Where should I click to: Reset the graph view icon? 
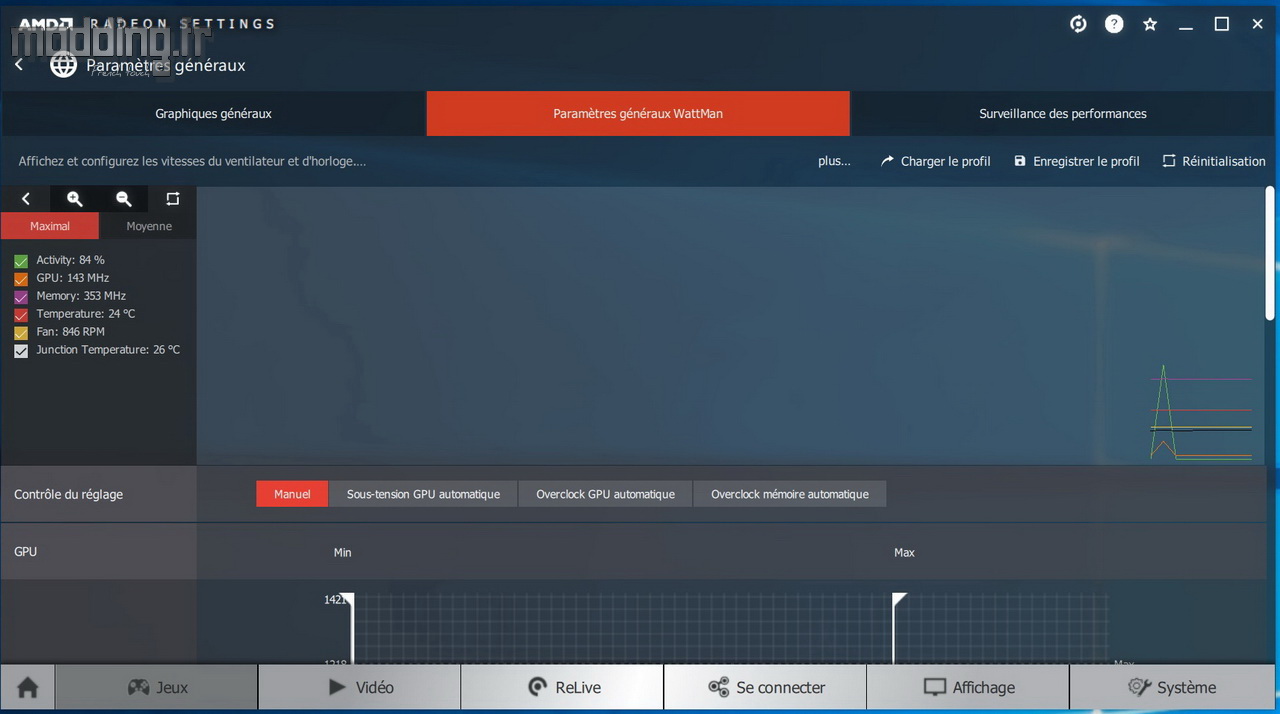[x=173, y=199]
